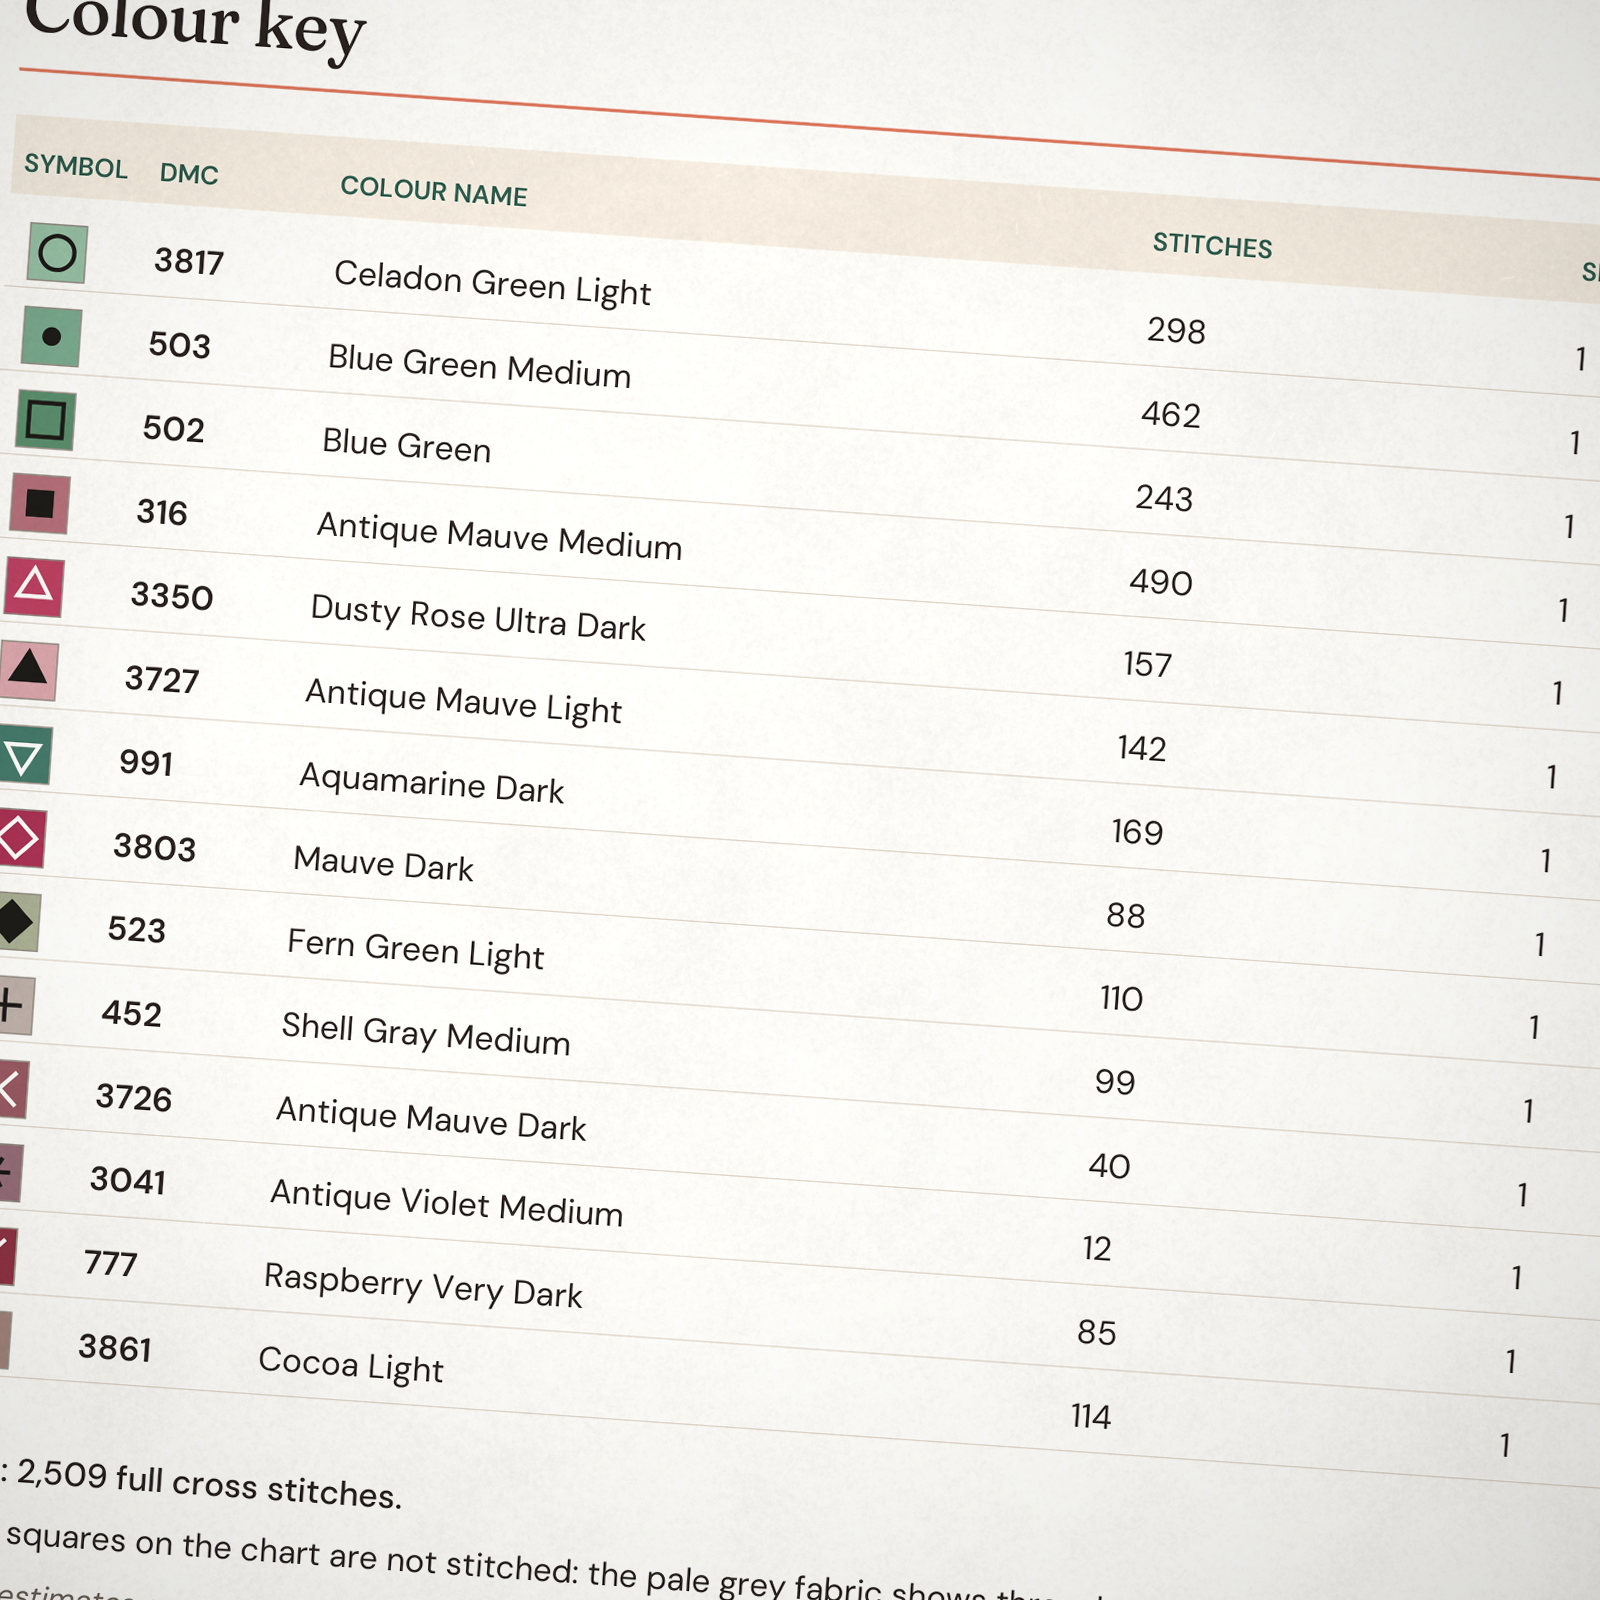The width and height of the screenshot is (1600, 1600).
Task: Click the inverted triangle symbol for Aquamarine Dark
Action: point(24,753)
